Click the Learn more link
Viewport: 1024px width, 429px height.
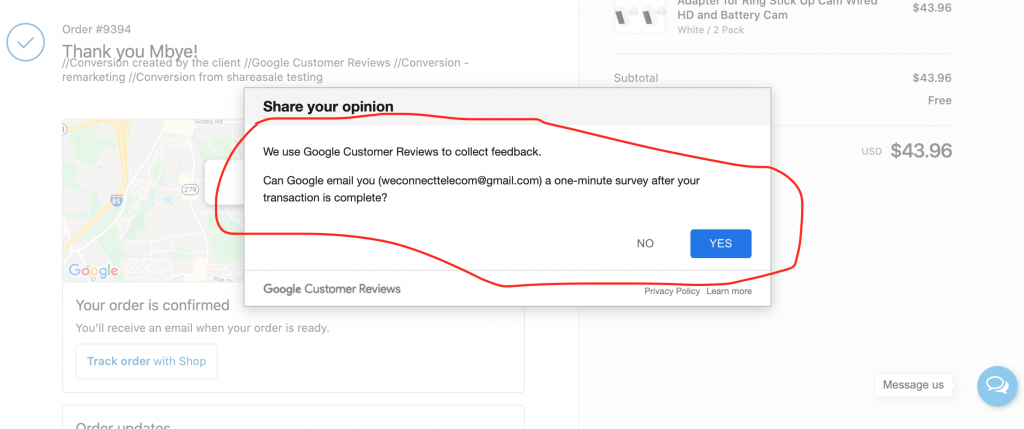pyautogui.click(x=729, y=291)
